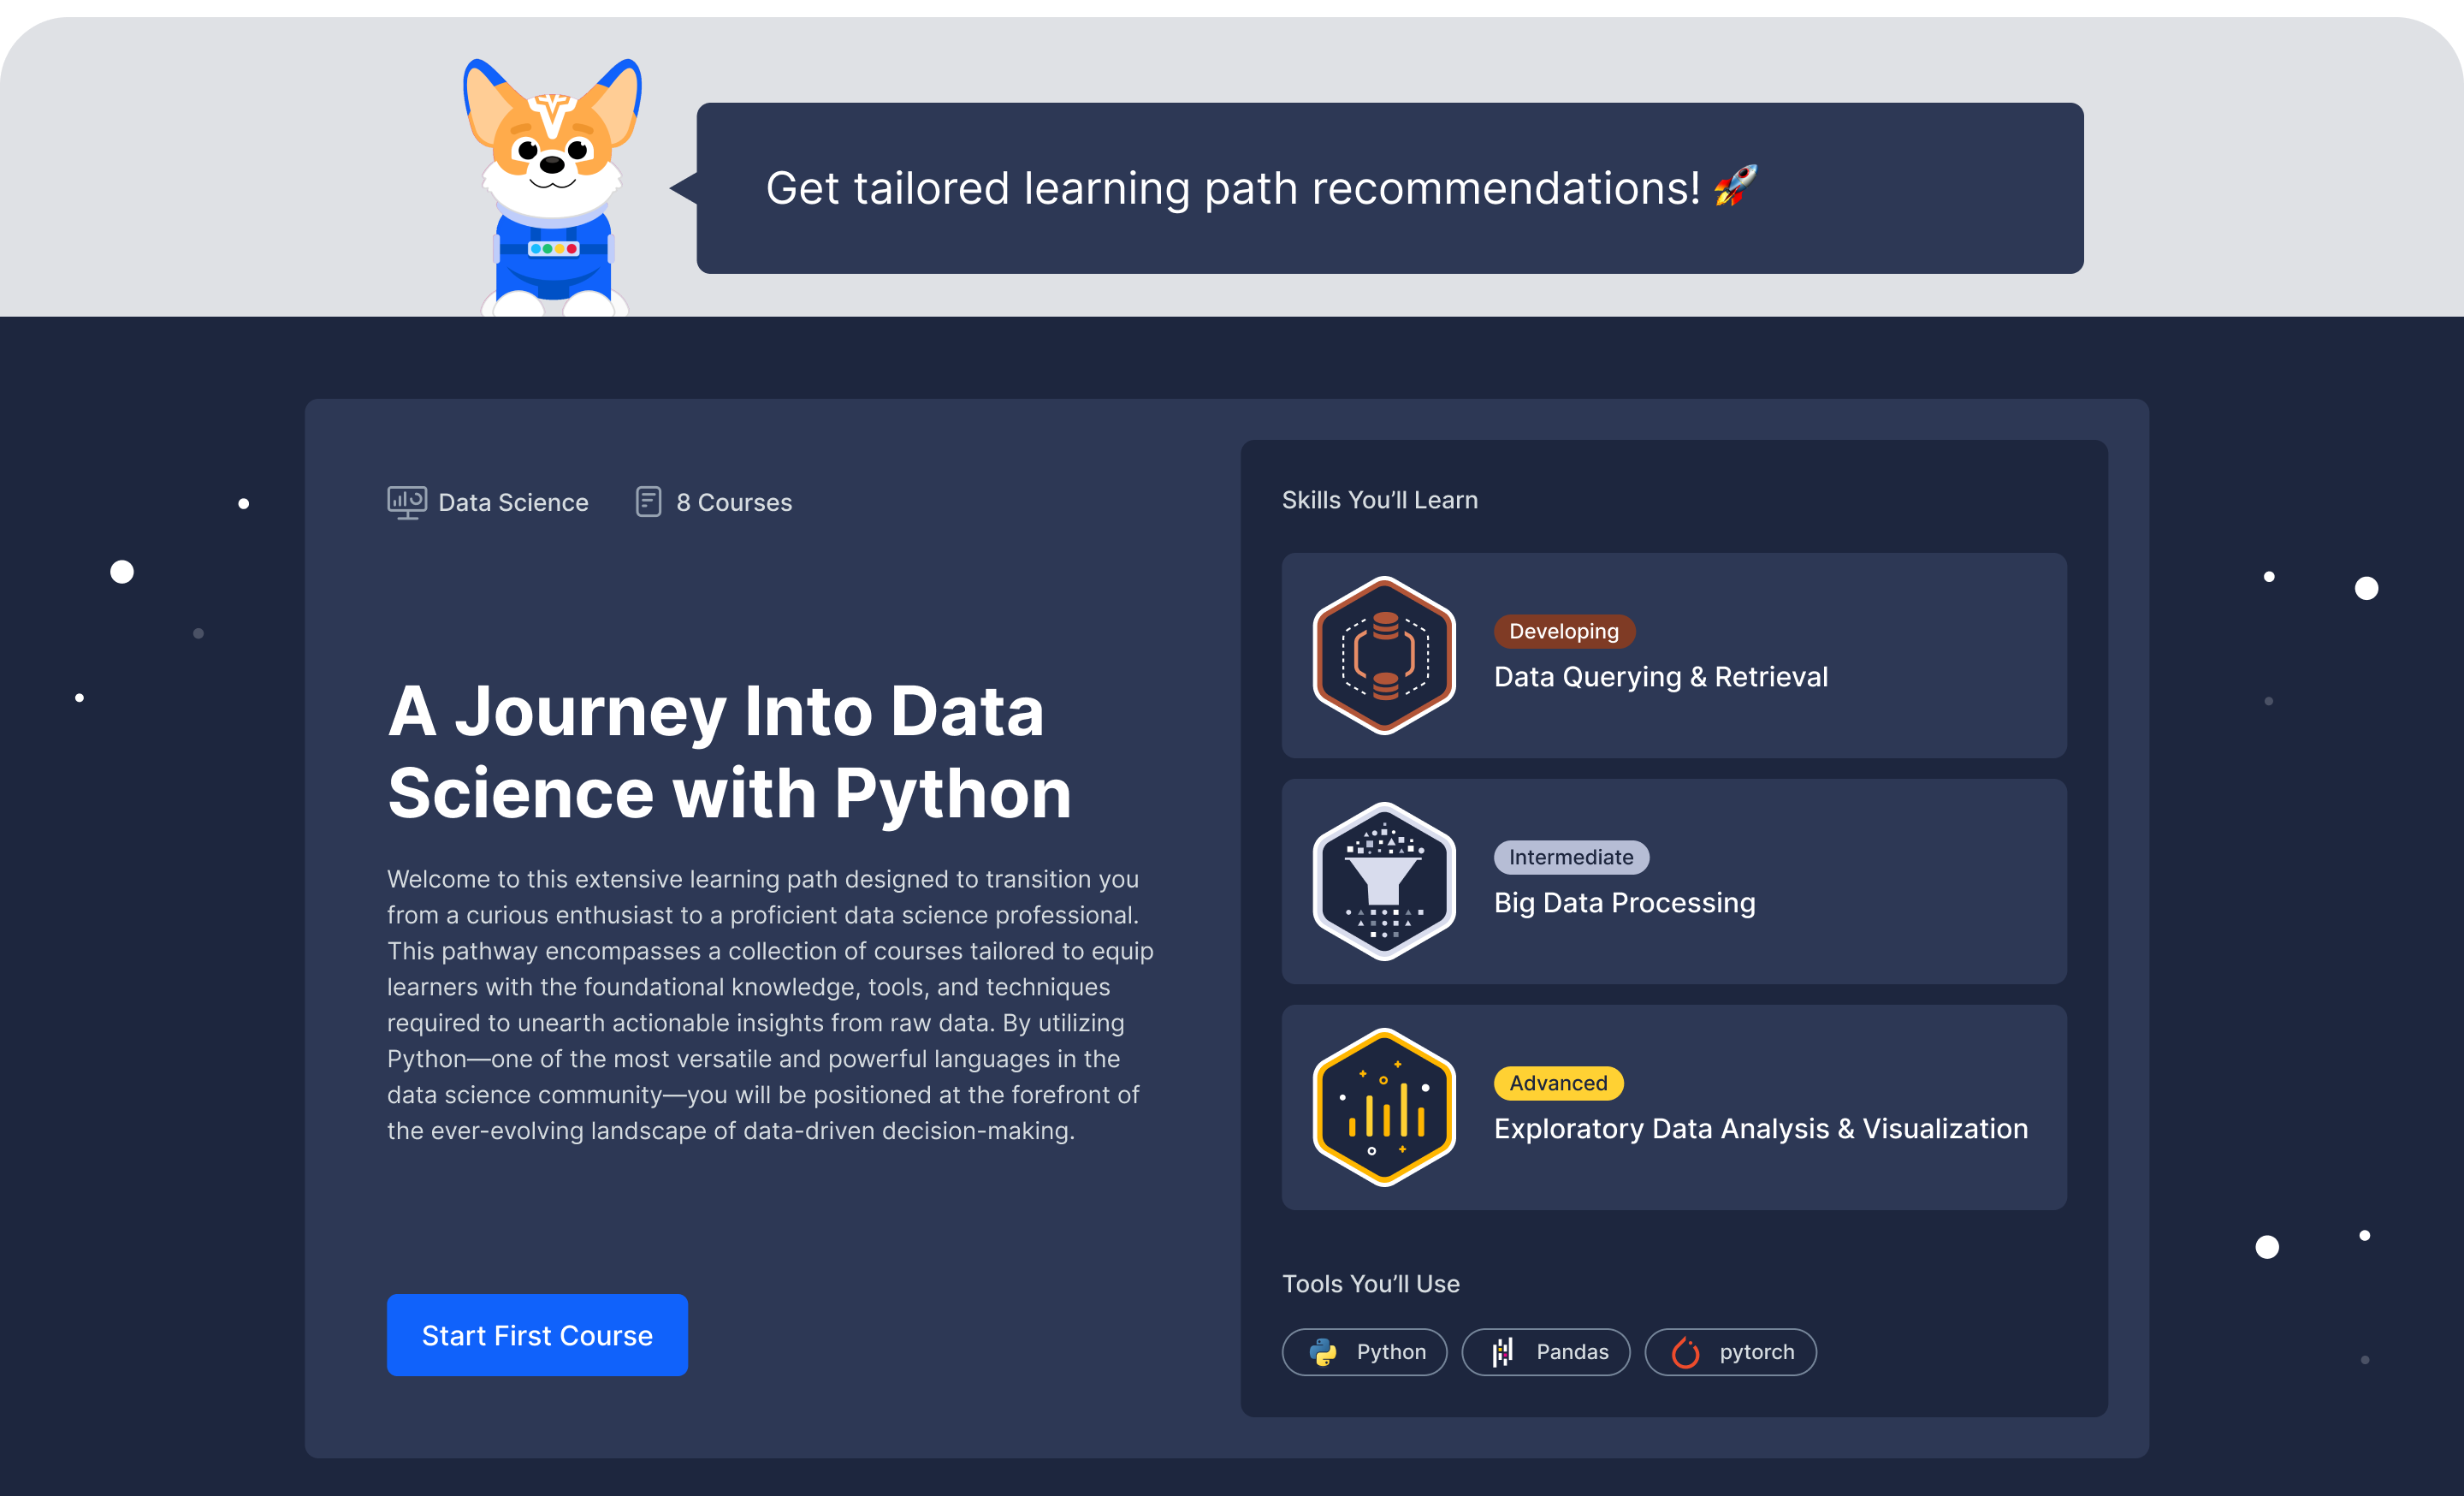Select the Advanced skill level tag

[x=1558, y=1083]
